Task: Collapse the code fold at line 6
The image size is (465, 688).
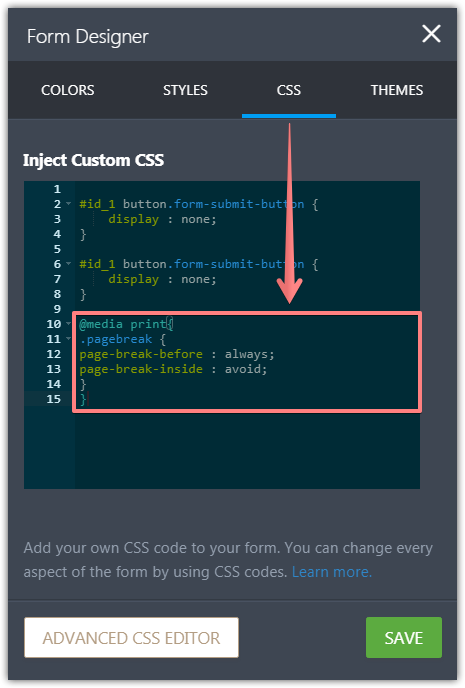Action: tap(68, 264)
